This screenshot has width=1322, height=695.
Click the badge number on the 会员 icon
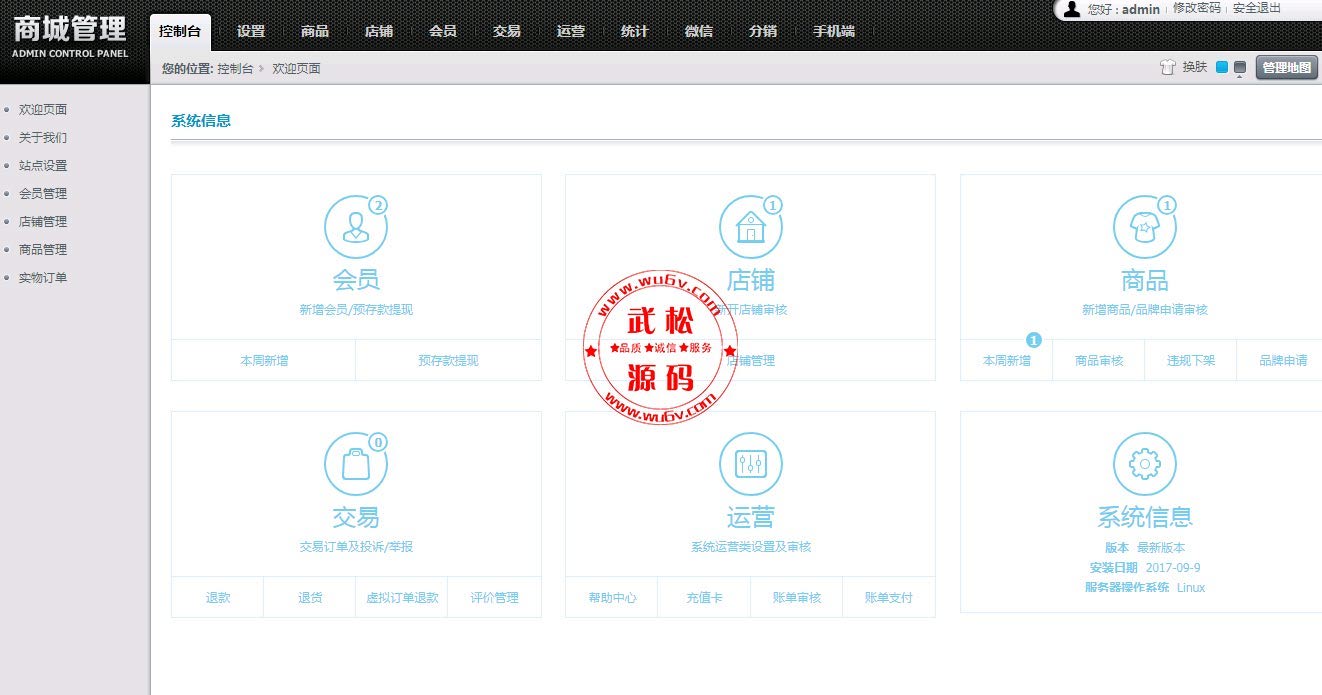pos(377,205)
